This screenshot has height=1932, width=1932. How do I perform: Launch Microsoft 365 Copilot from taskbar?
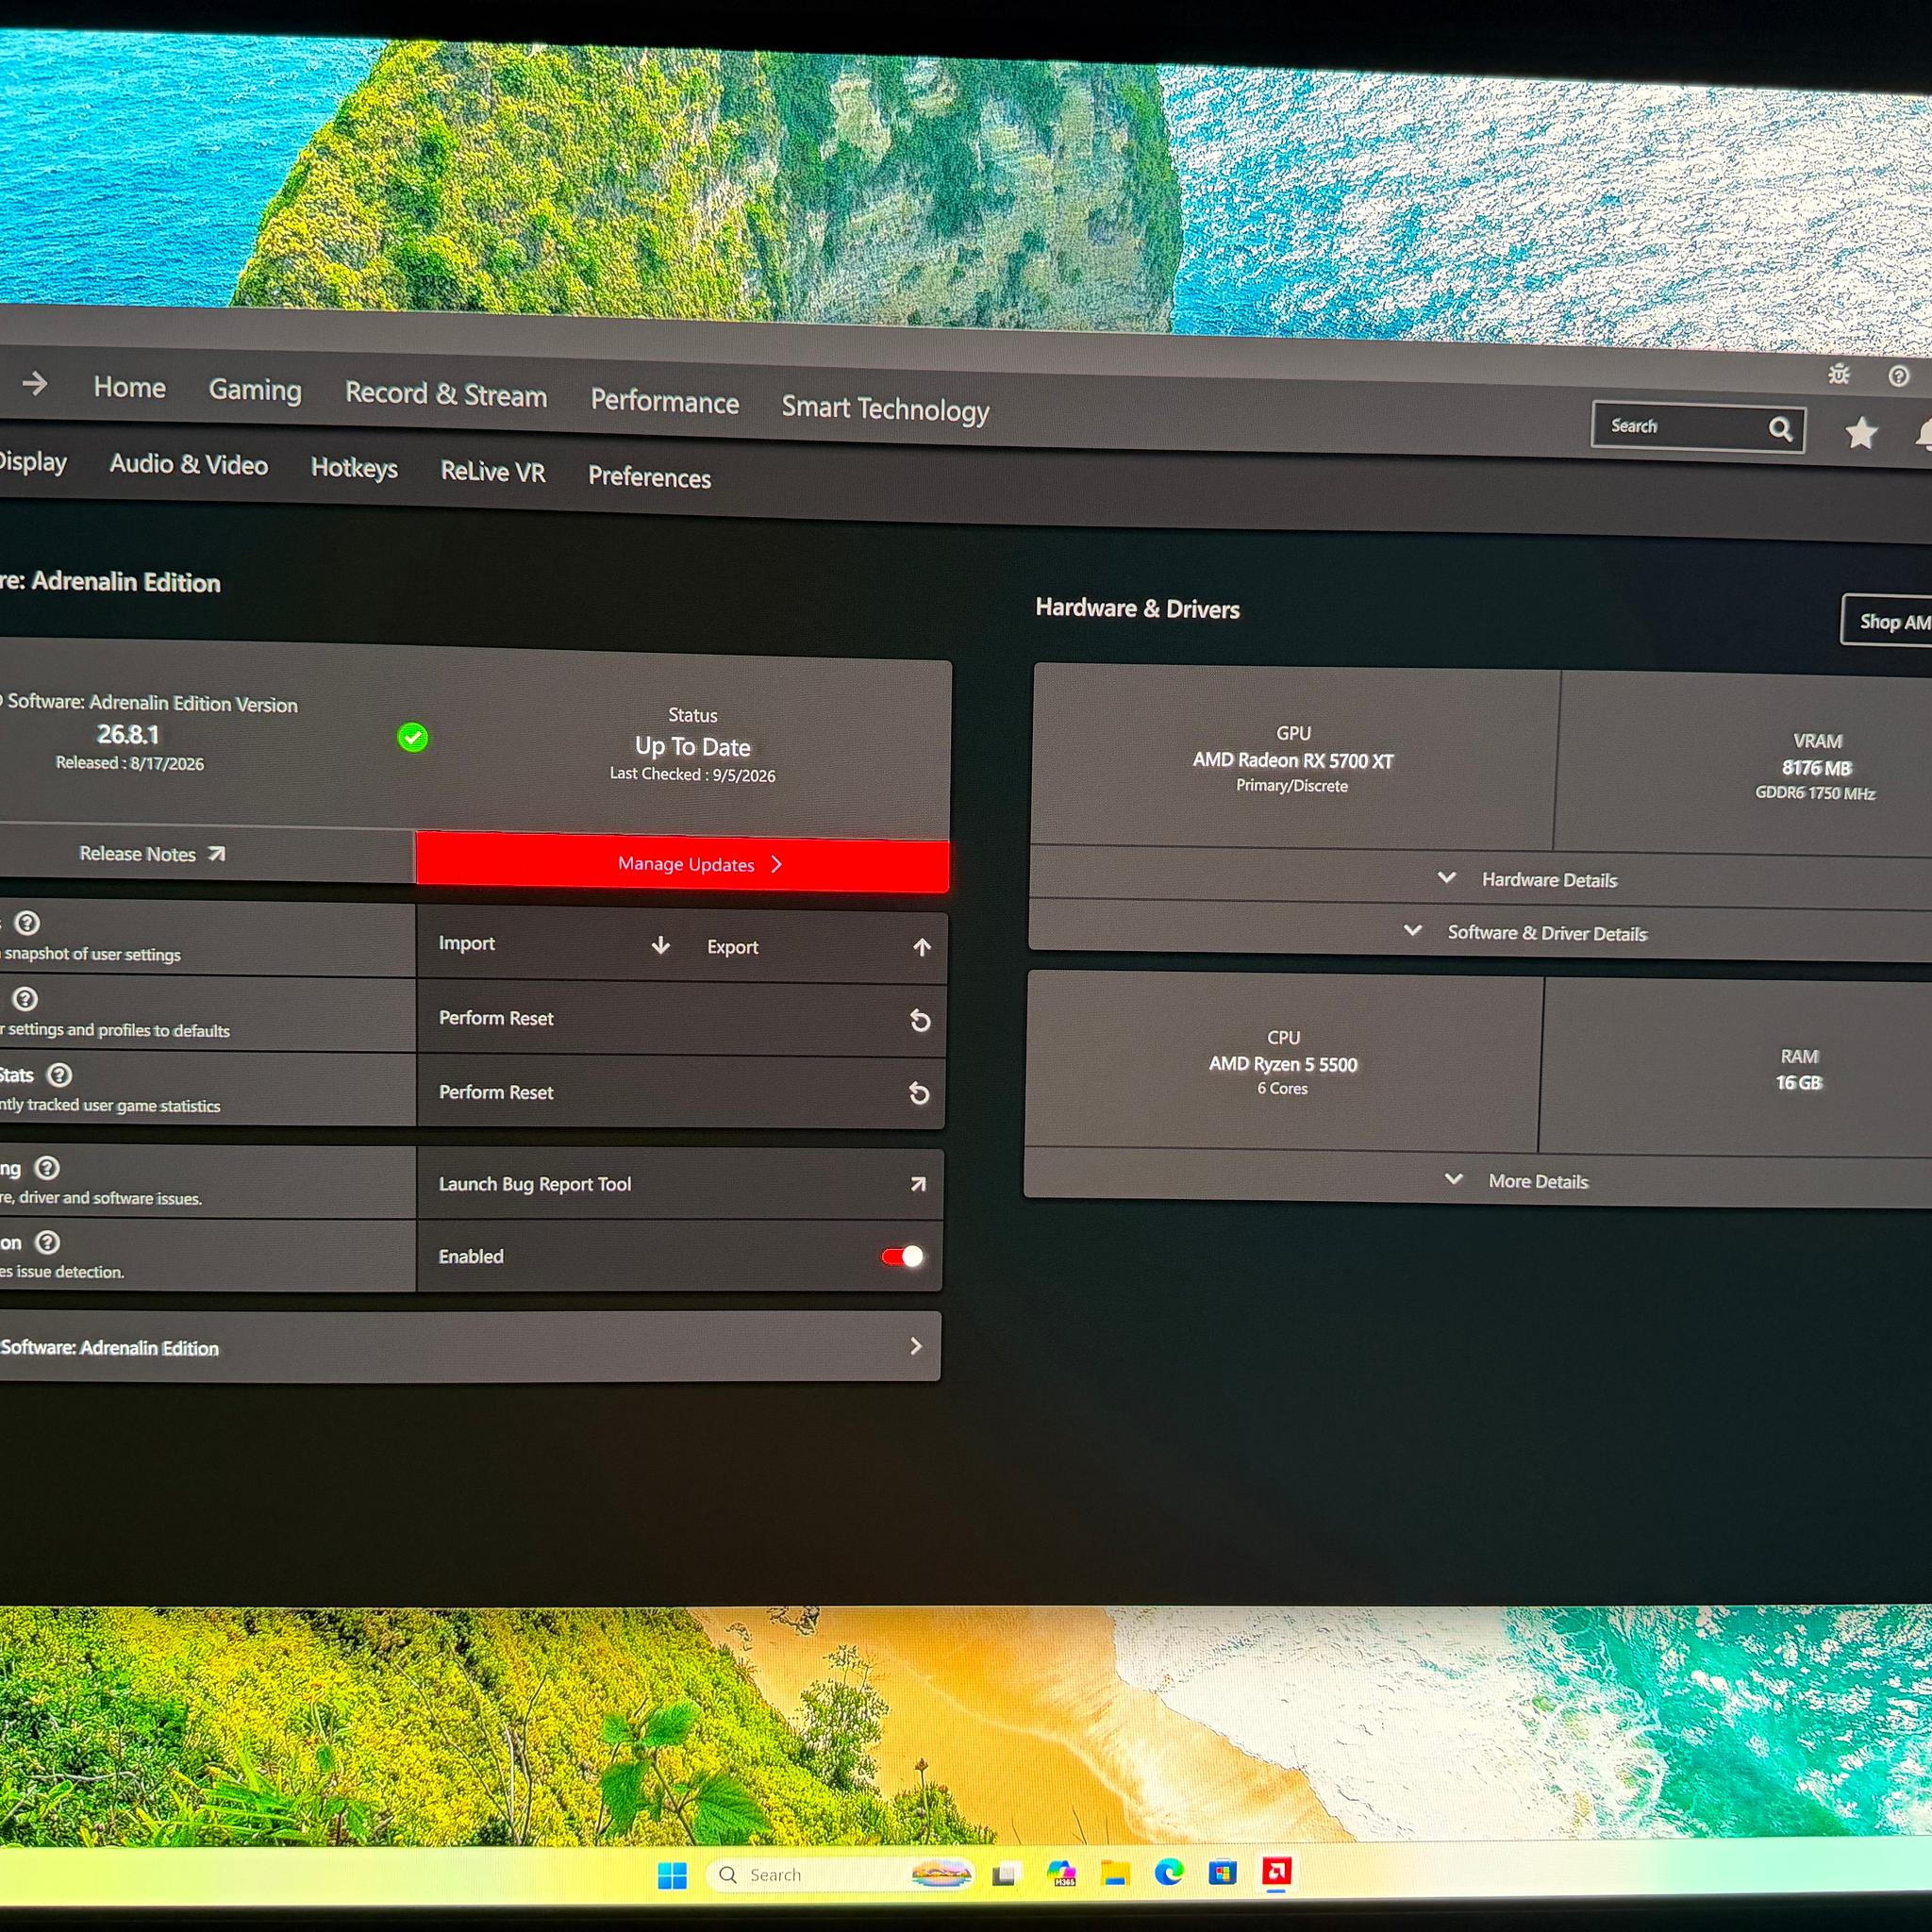coord(1061,1873)
